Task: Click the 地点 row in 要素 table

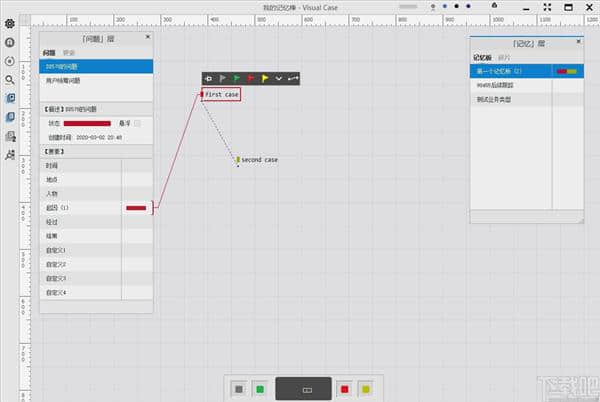Action: tap(96, 180)
